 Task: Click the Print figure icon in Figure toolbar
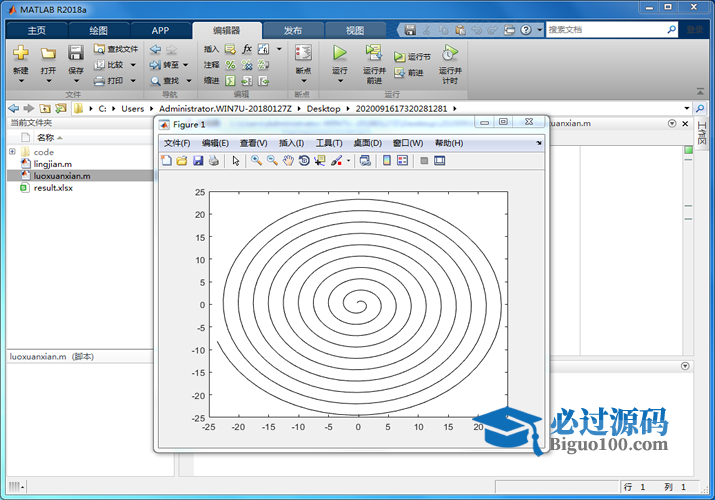pyautogui.click(x=214, y=160)
